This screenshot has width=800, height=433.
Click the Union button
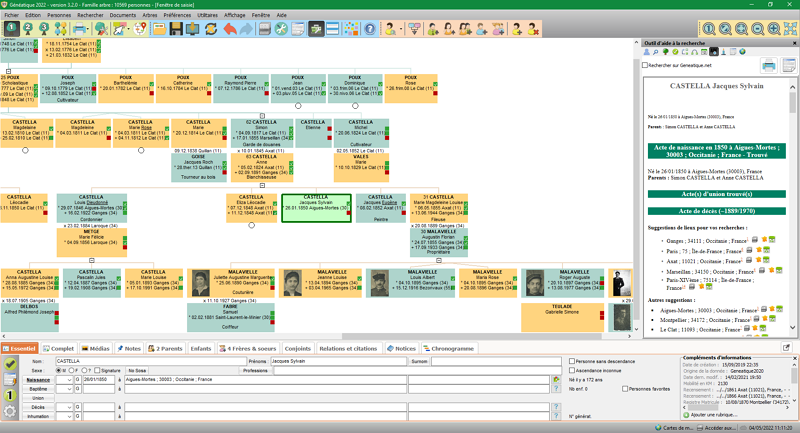tap(38, 398)
